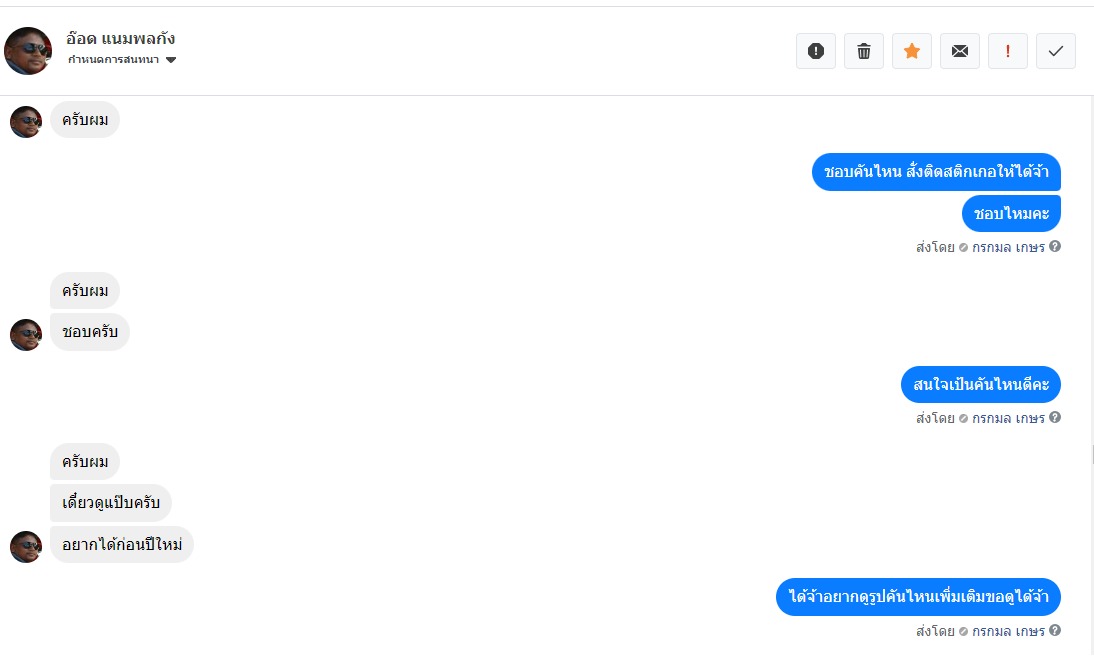Toggle the orange star on this conversation
The height and width of the screenshot is (657, 1094).
click(x=912, y=51)
